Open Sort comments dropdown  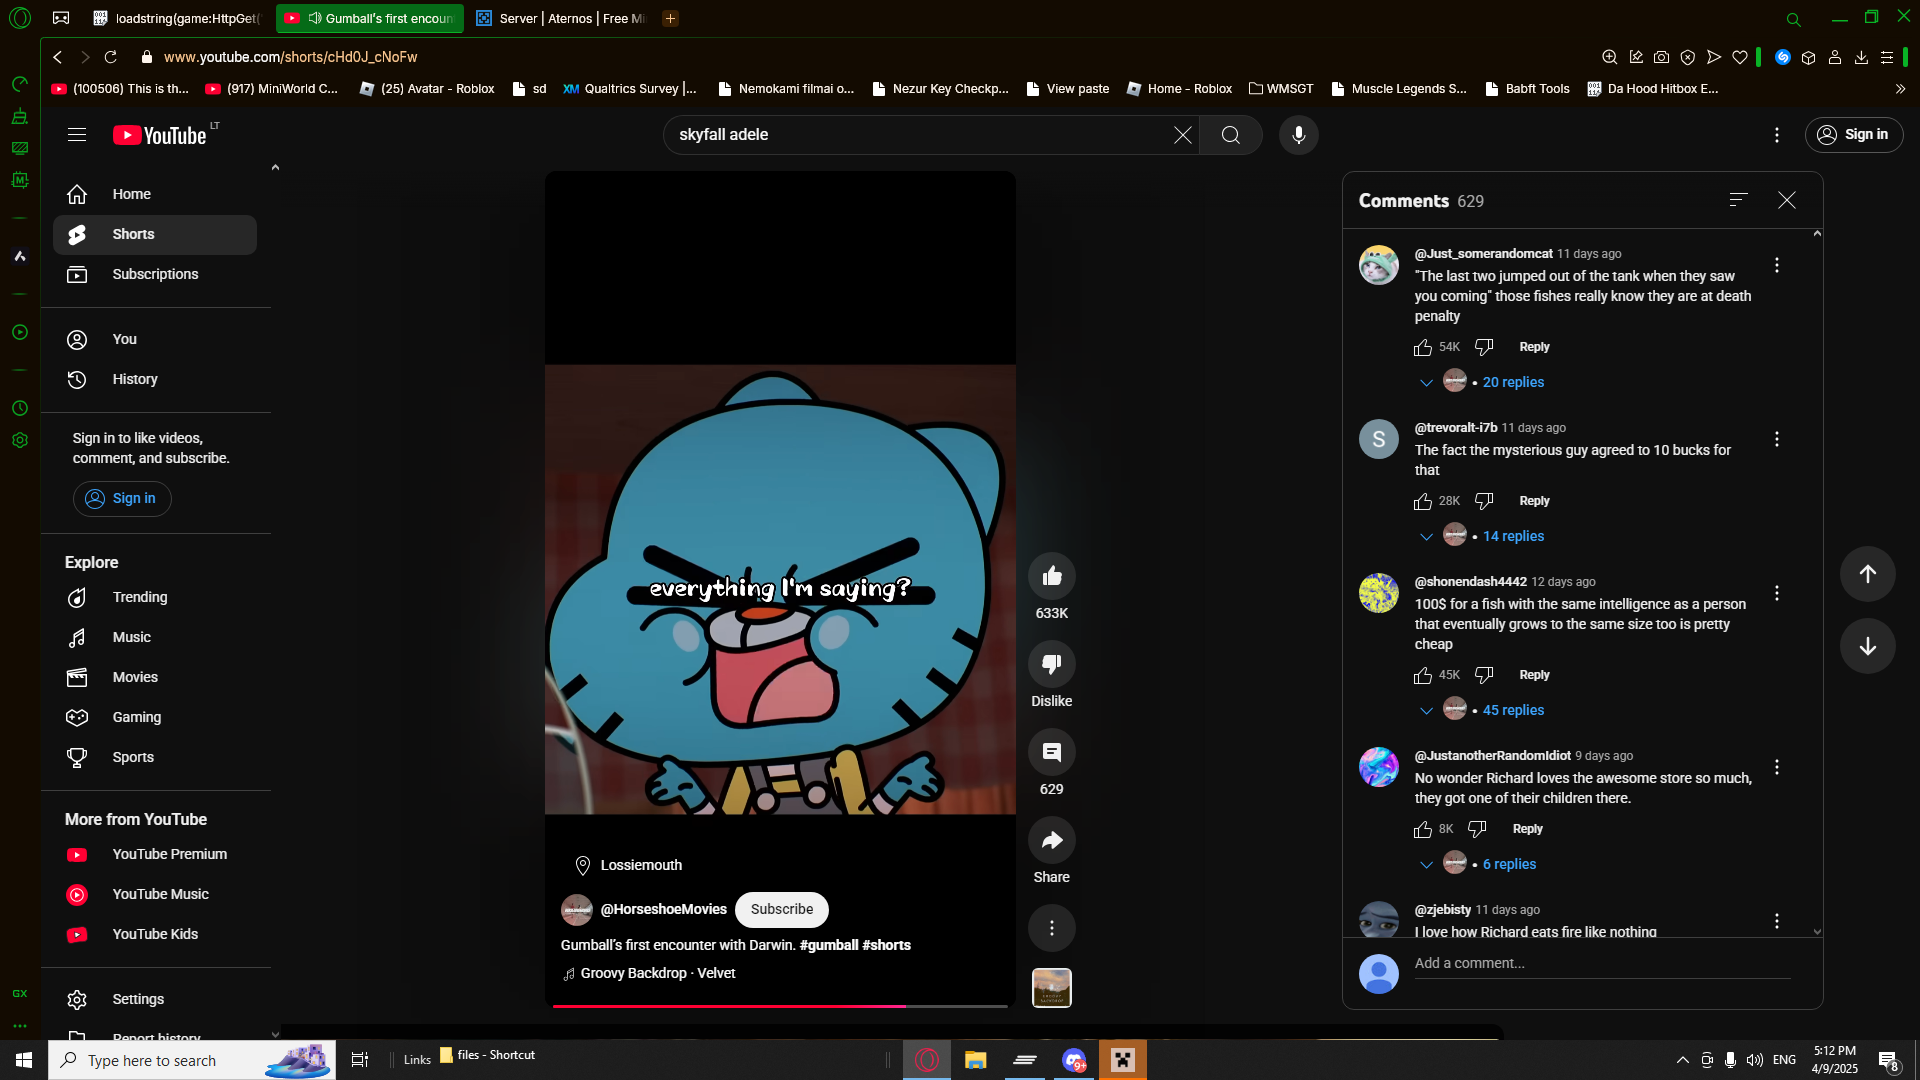tap(1739, 201)
